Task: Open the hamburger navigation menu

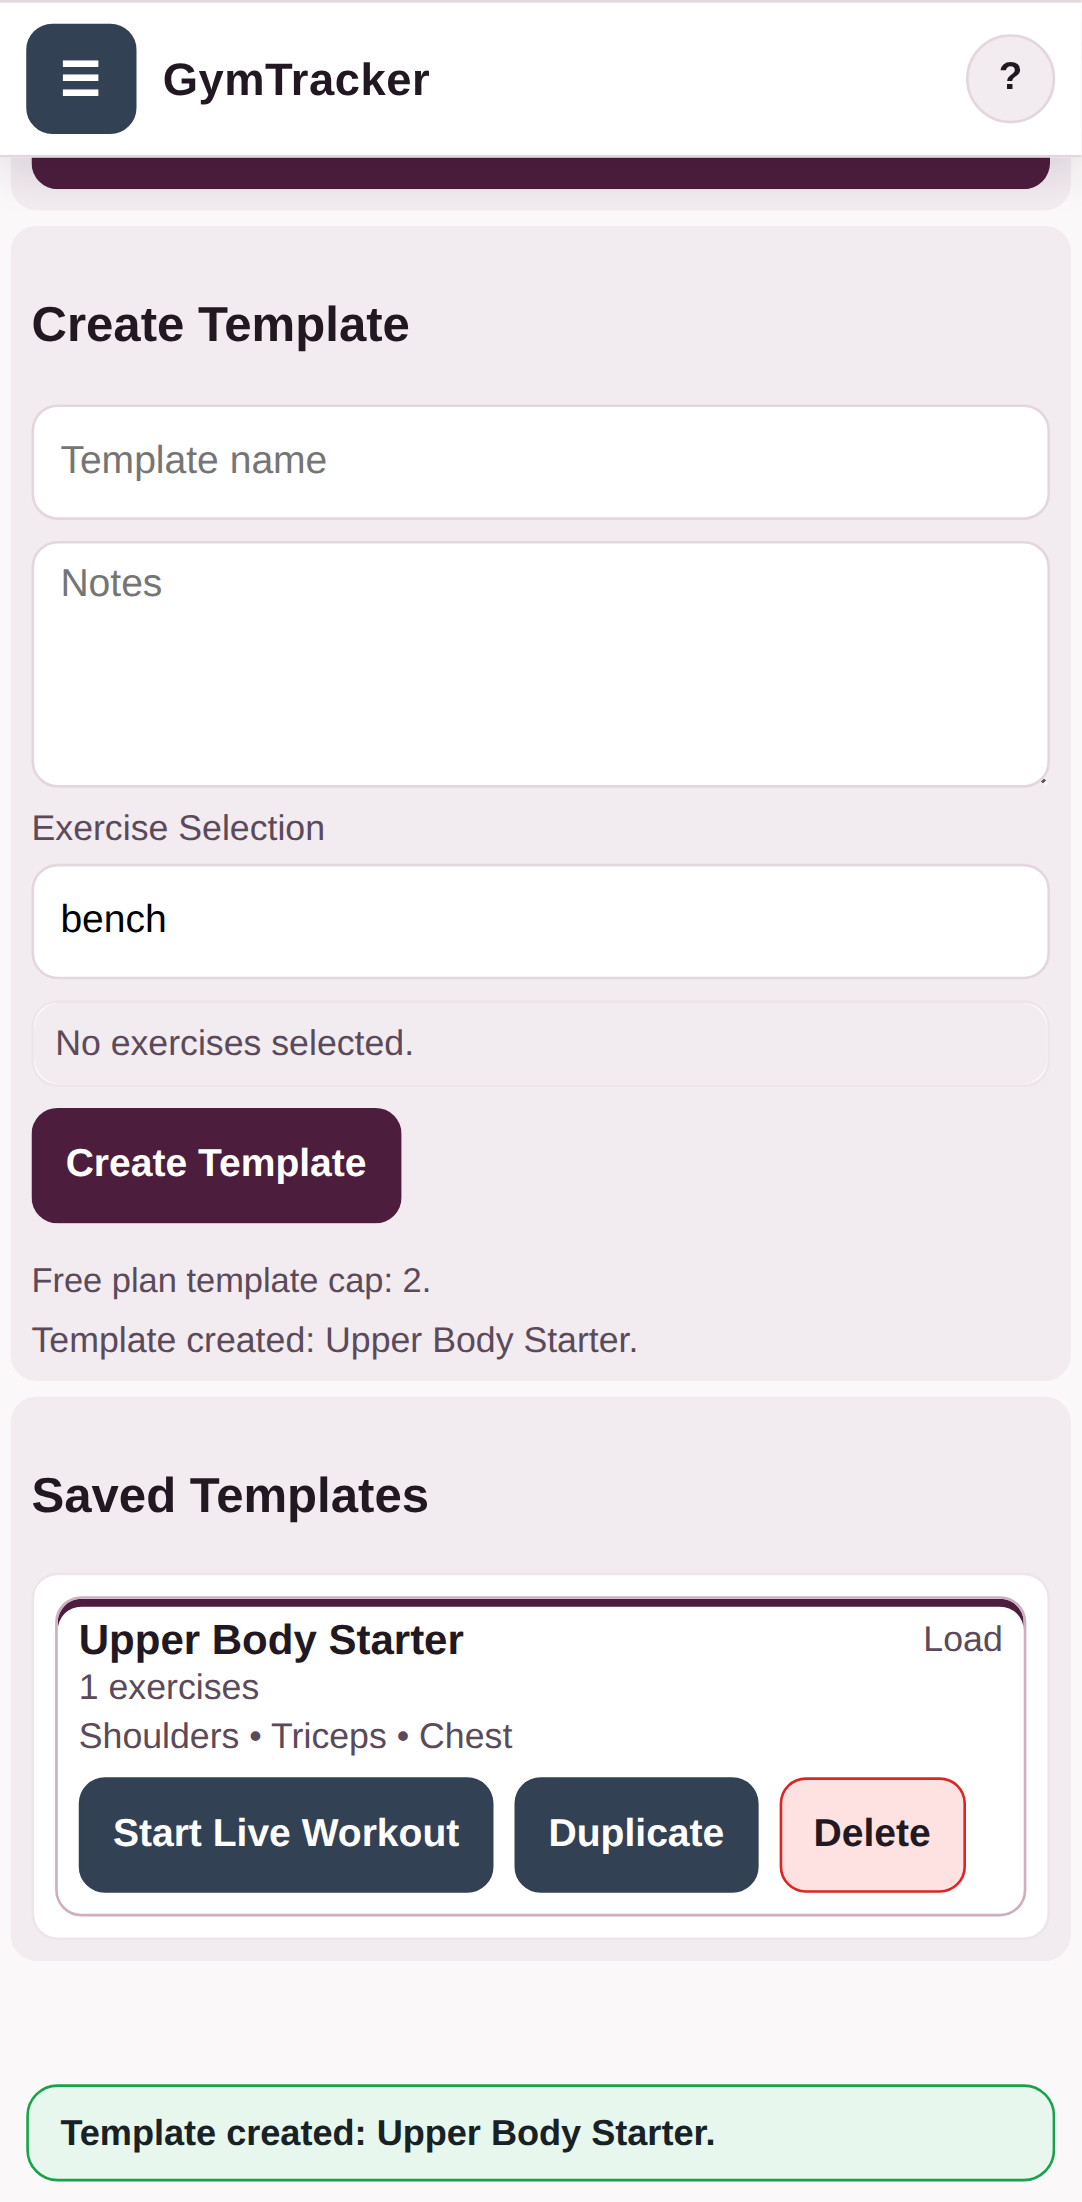Action: [x=81, y=79]
